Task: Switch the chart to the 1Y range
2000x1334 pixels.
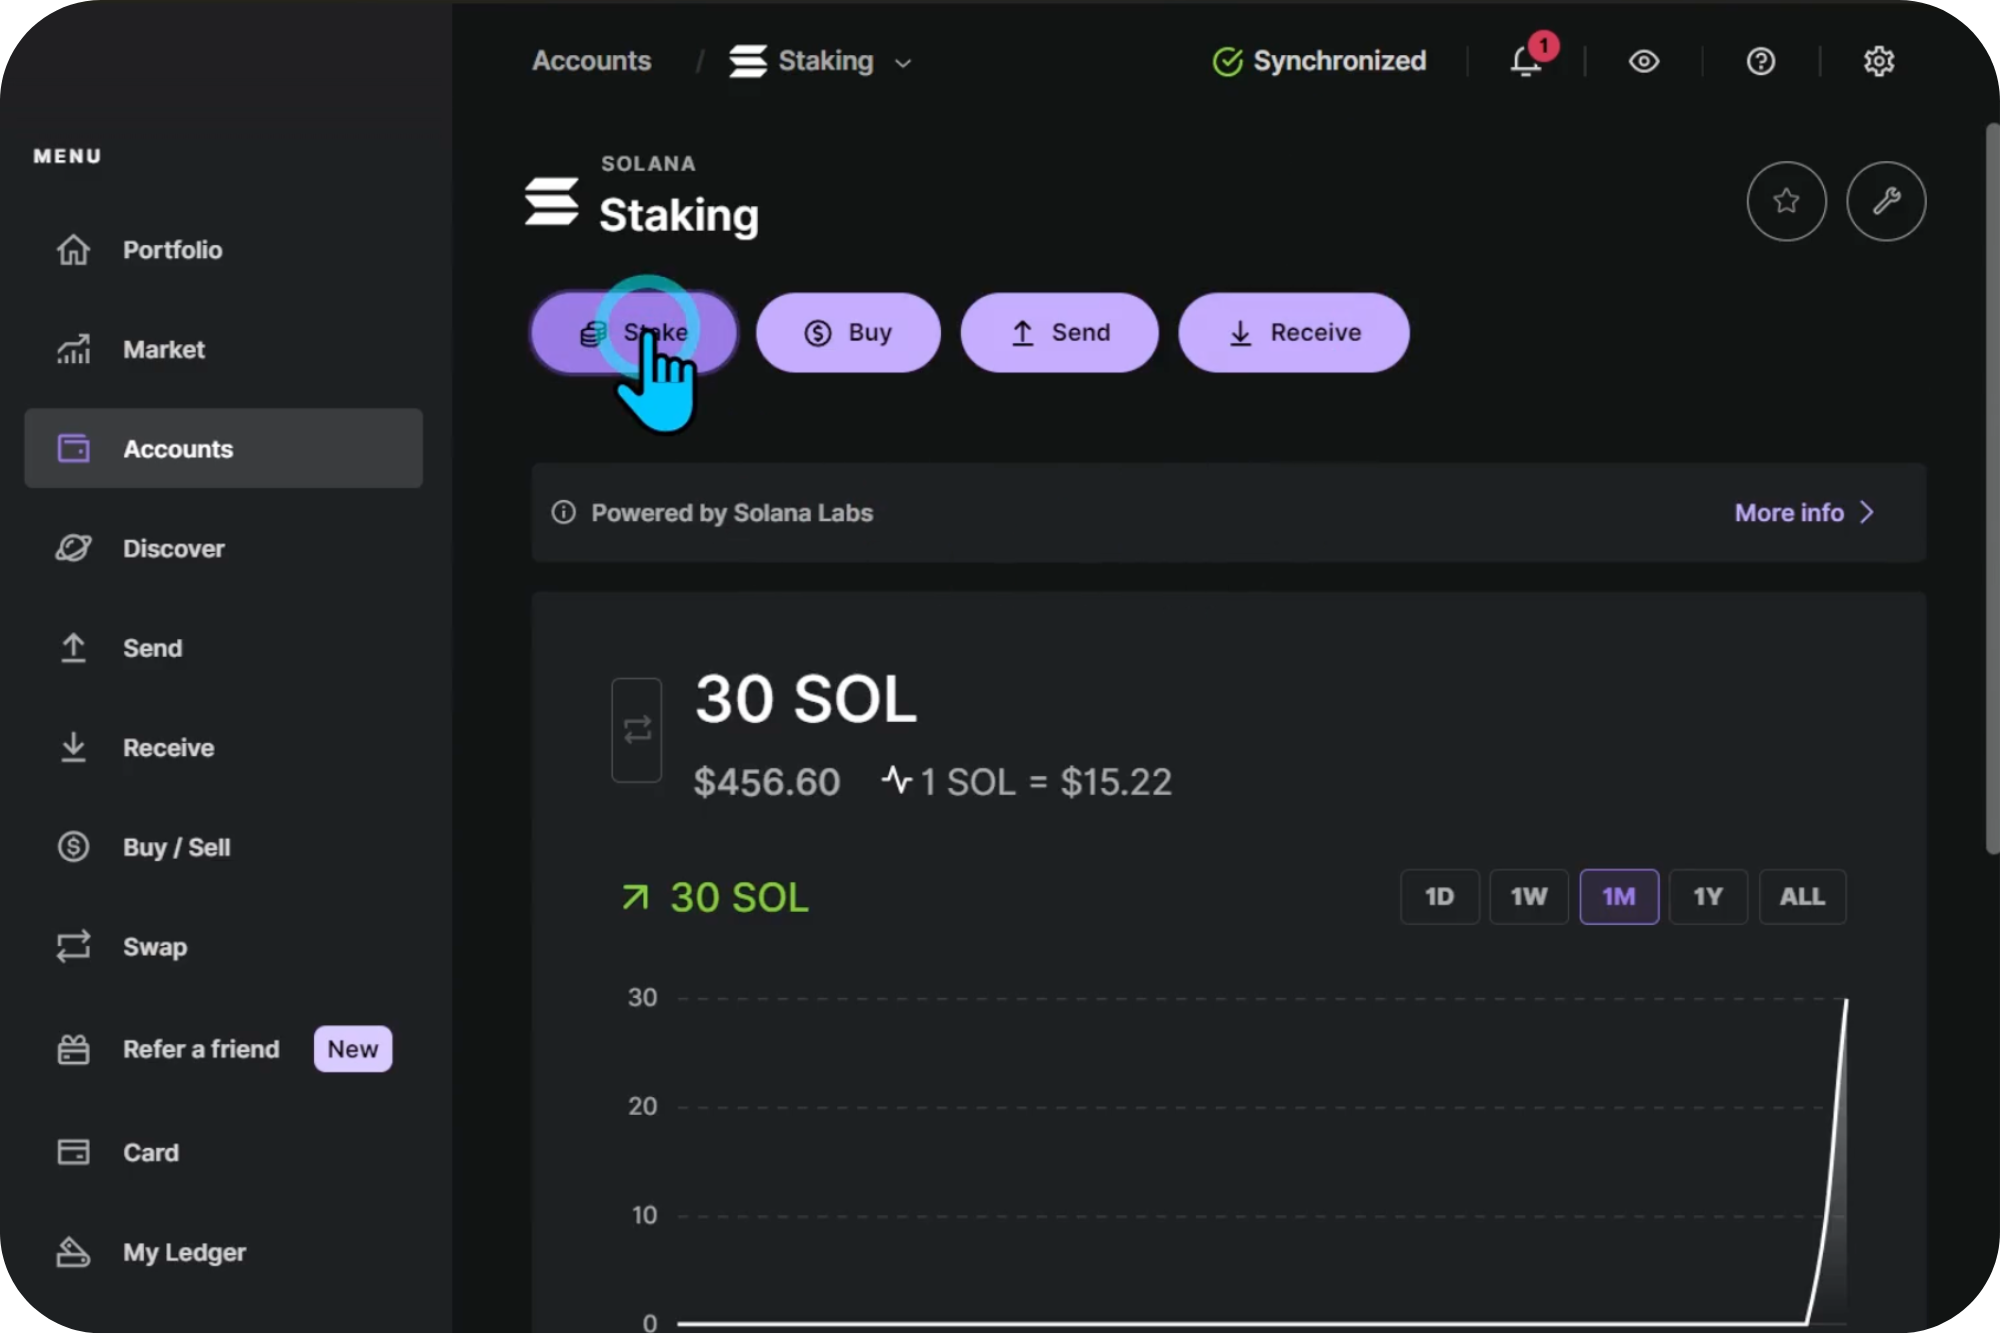Action: (x=1707, y=897)
